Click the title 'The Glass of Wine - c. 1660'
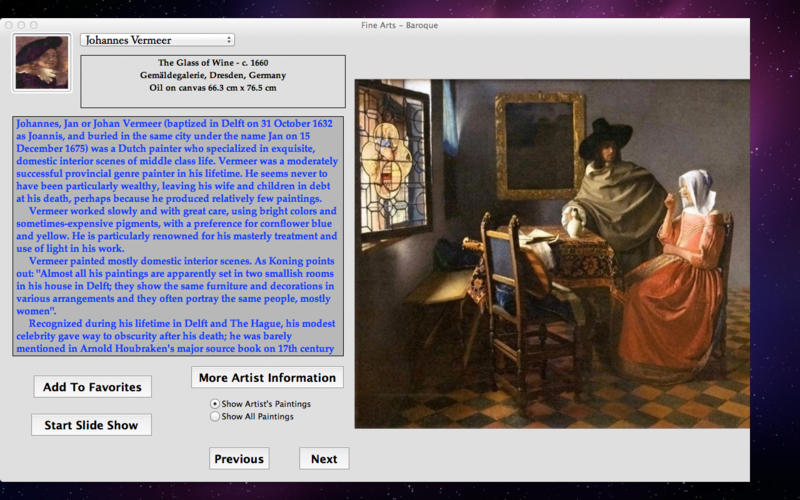The image size is (800, 500). point(213,63)
